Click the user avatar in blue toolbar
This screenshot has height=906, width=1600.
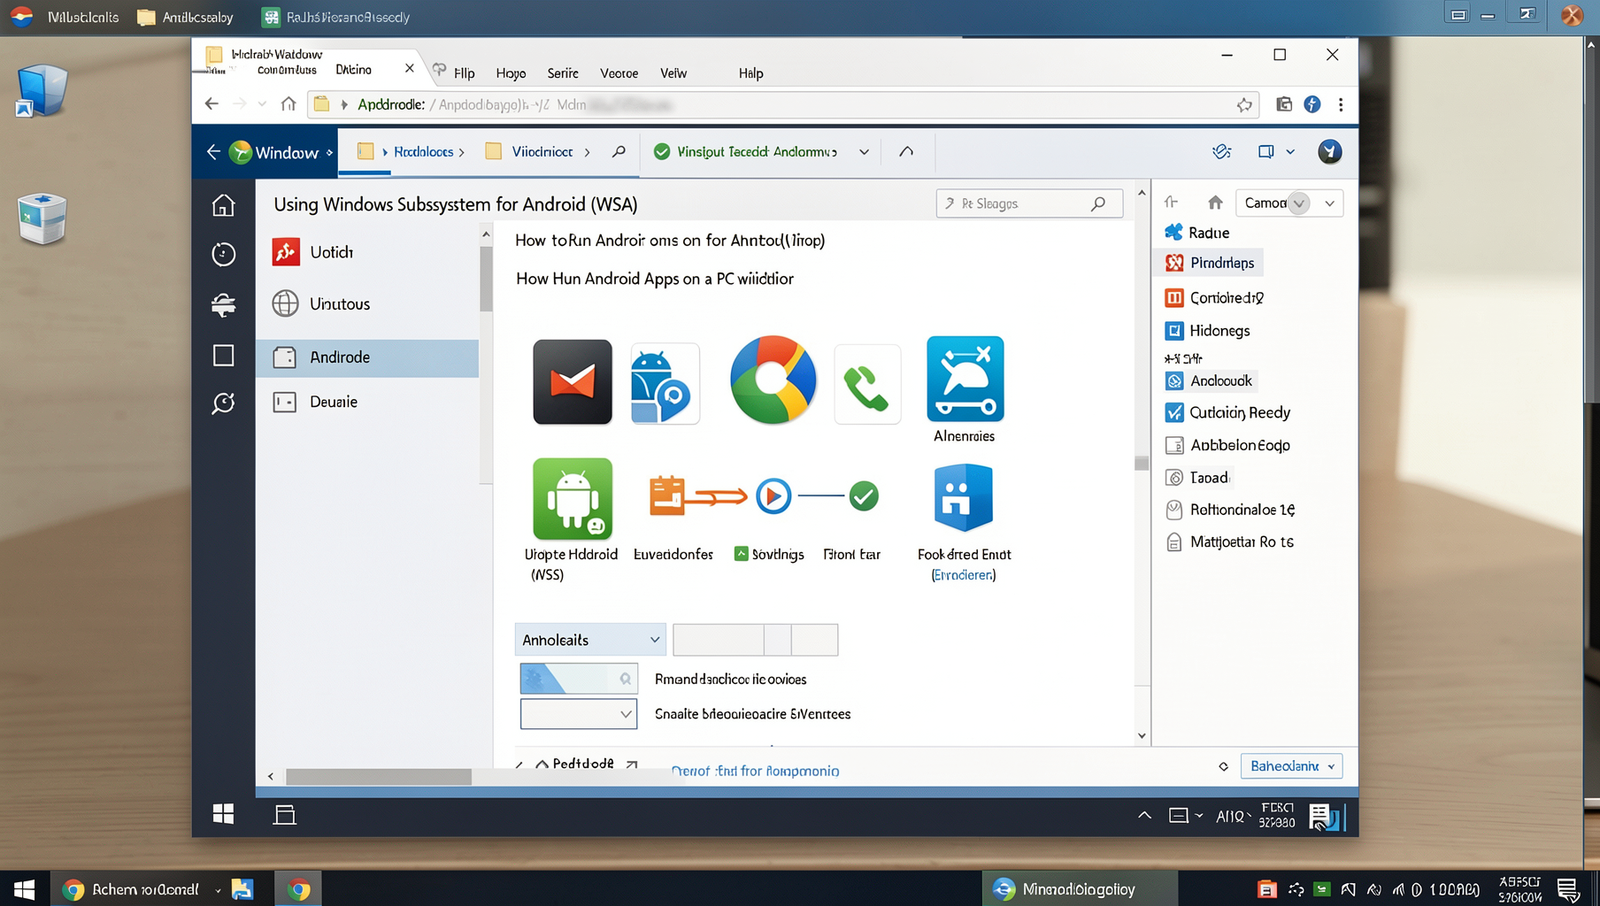[1329, 151]
